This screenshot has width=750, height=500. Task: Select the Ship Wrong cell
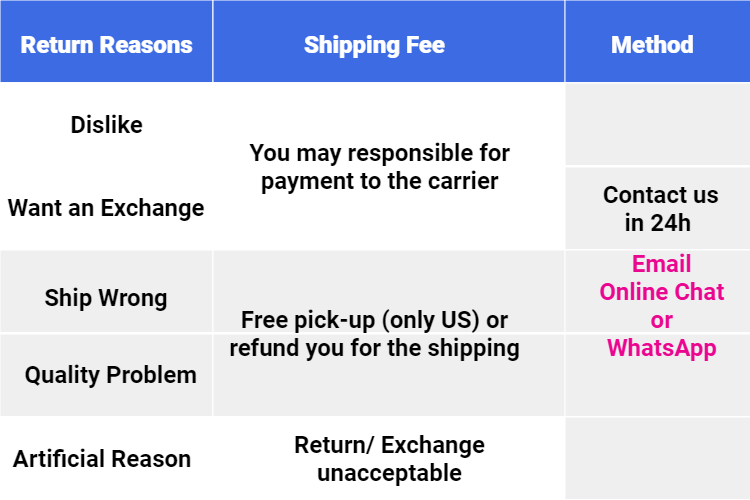[x=106, y=298]
